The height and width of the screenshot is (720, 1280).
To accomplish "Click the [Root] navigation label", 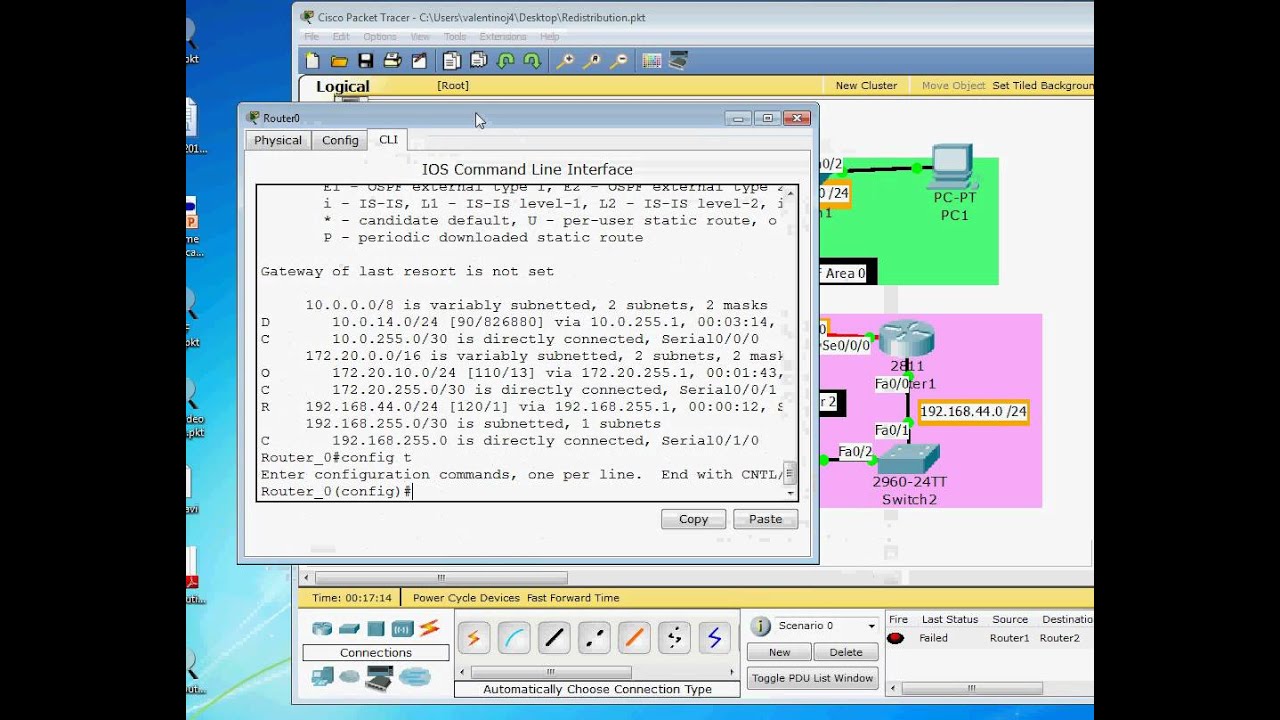I will [x=453, y=86].
